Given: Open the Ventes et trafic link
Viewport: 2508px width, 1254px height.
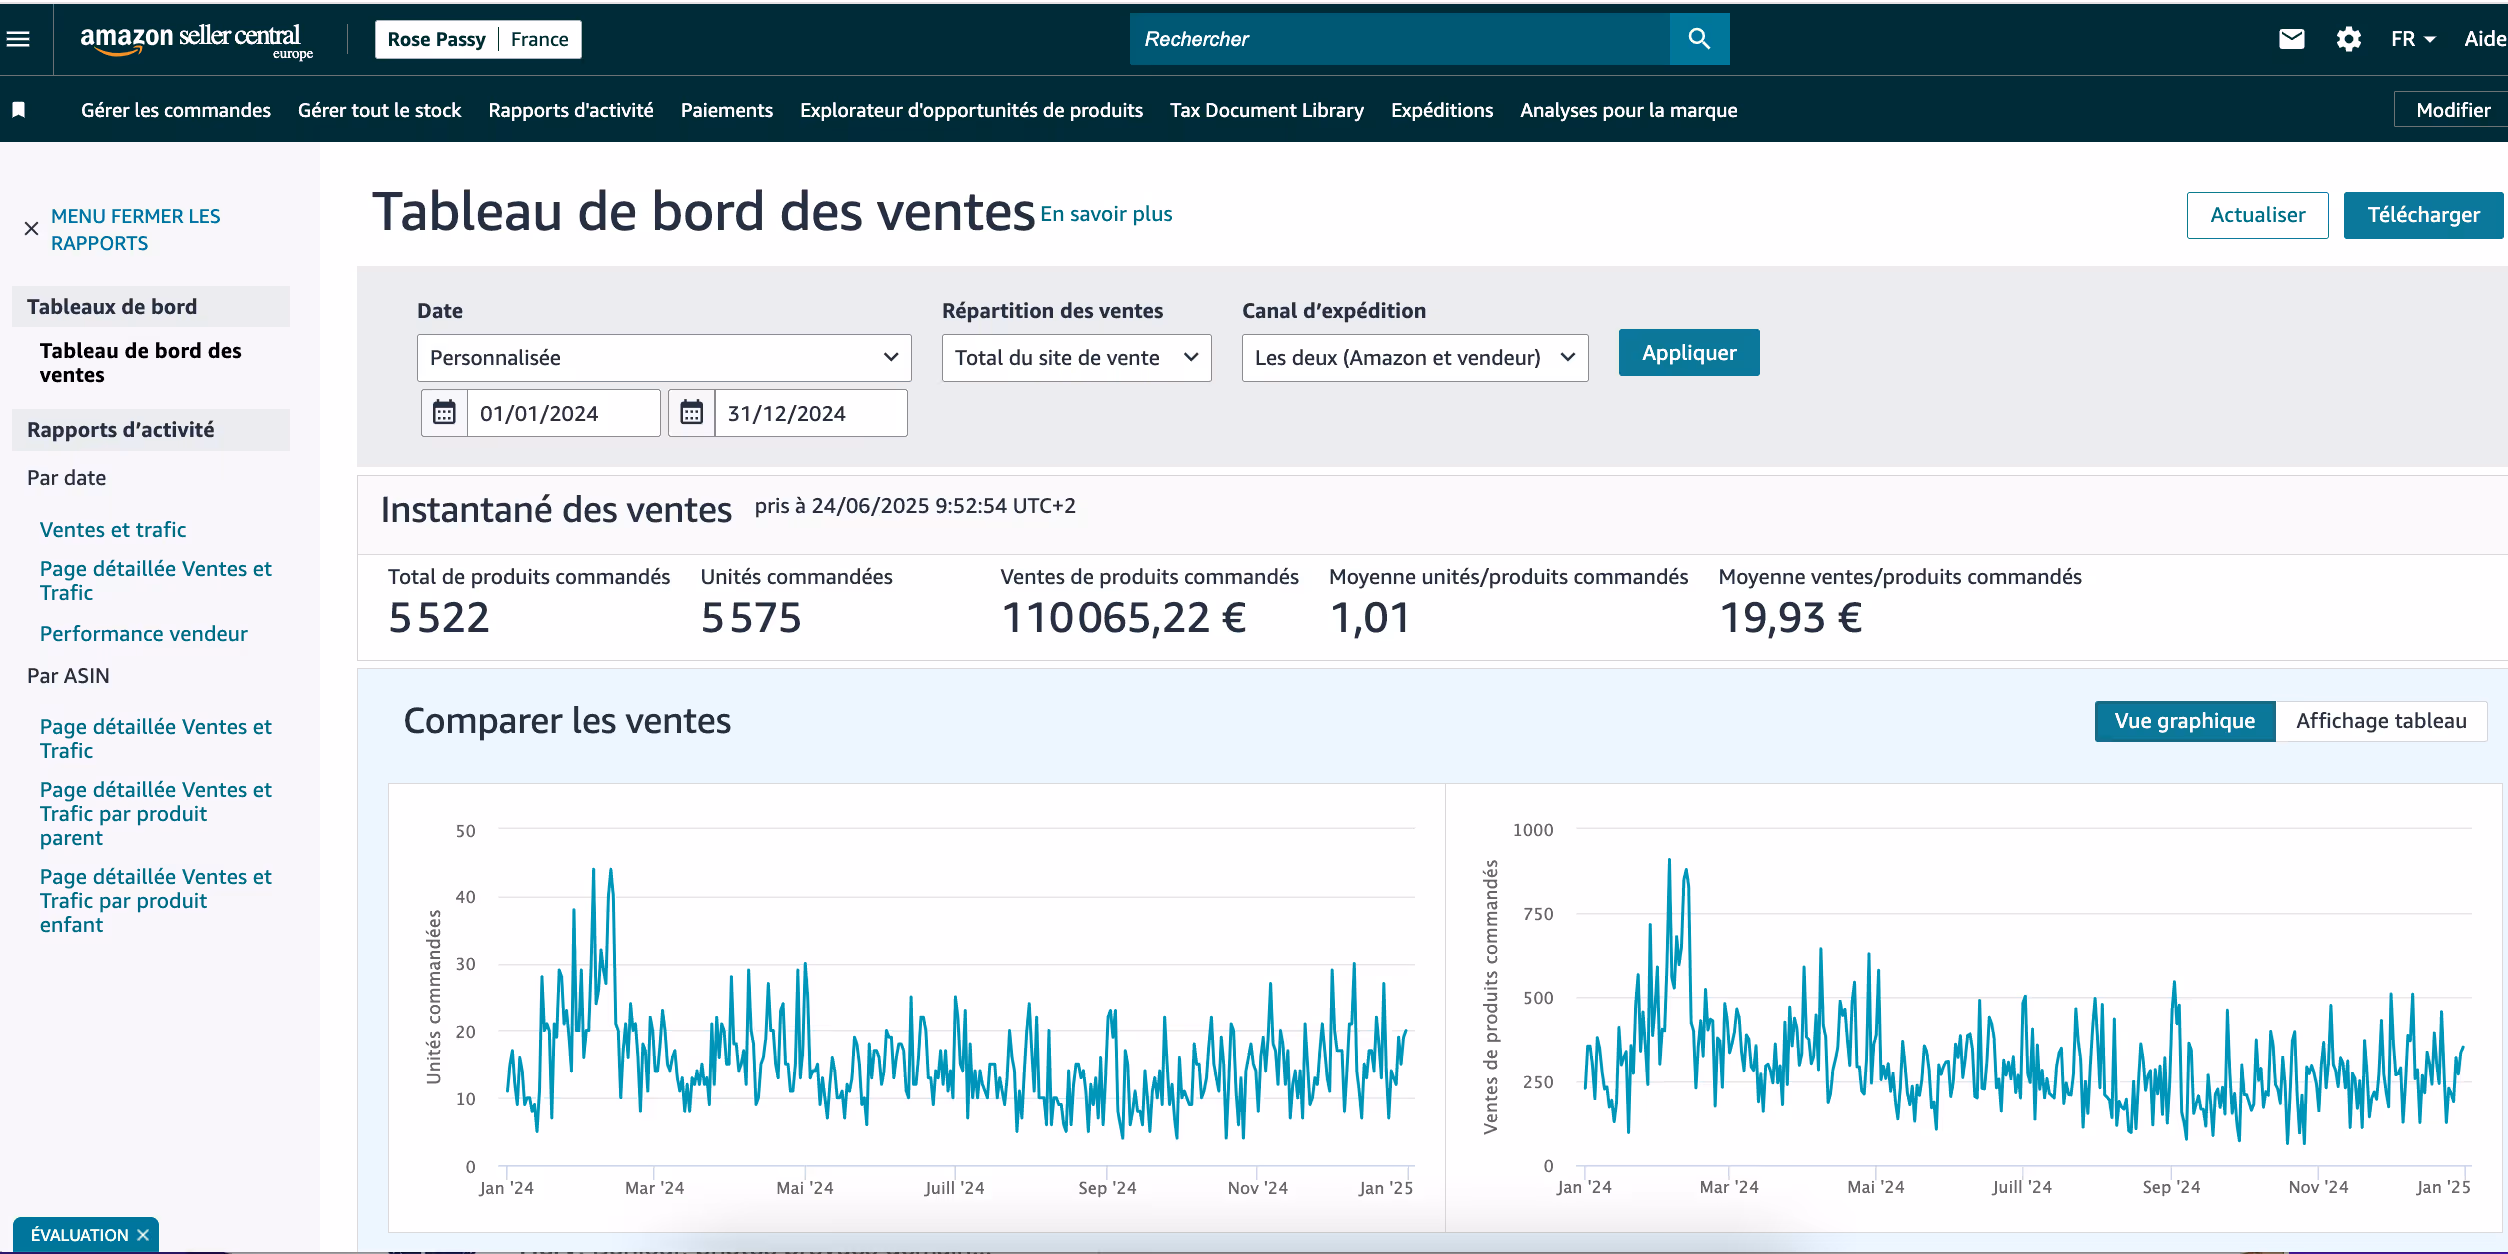Looking at the screenshot, I should (113, 529).
